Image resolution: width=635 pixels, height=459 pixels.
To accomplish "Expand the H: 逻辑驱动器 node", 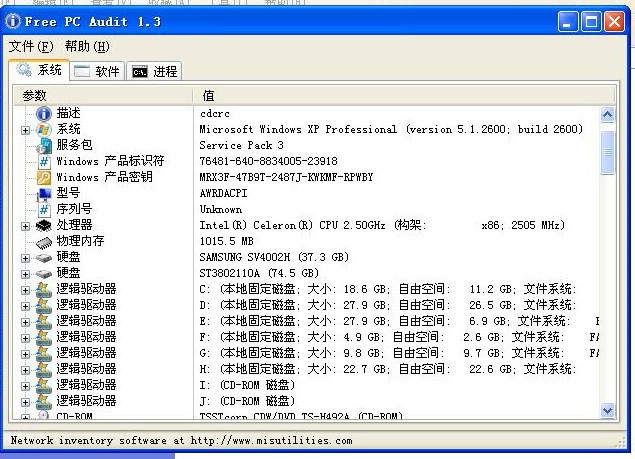I will 25,370.
